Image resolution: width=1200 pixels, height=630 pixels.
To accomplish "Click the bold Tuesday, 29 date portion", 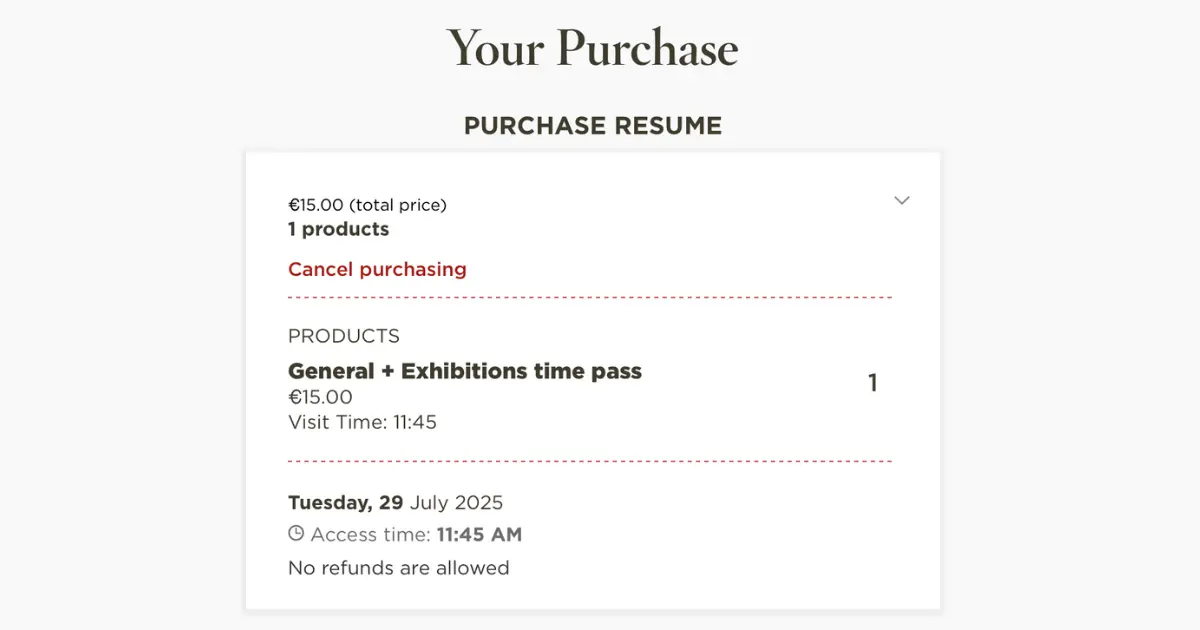I will coord(346,502).
